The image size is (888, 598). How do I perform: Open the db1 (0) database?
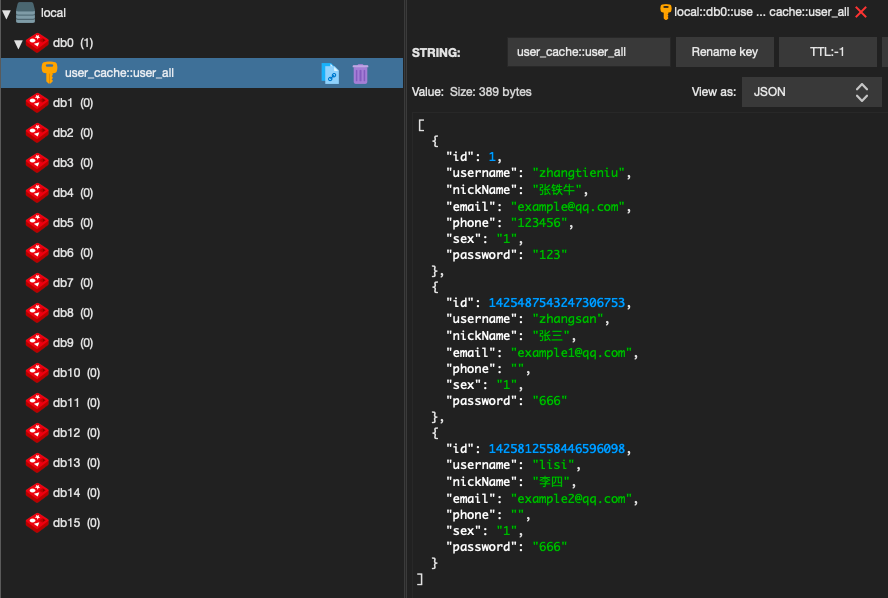click(x=72, y=102)
